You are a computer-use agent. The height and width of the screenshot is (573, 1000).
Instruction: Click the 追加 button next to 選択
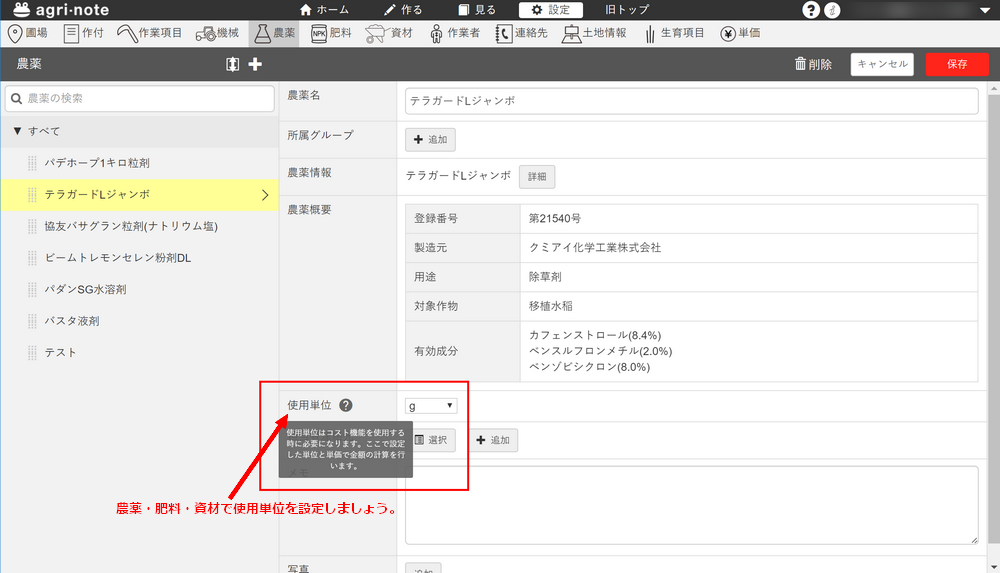[x=493, y=440]
